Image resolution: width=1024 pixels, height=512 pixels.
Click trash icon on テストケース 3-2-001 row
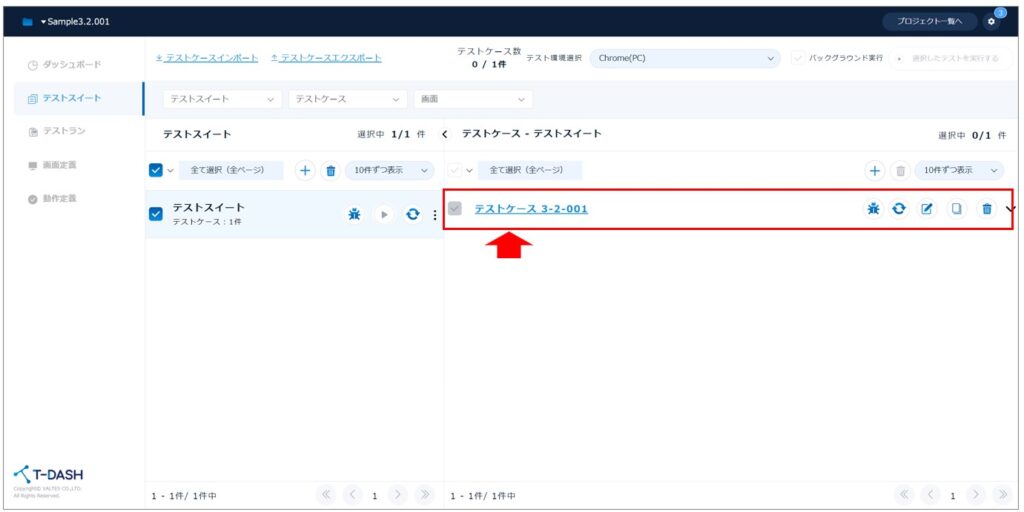coord(986,209)
